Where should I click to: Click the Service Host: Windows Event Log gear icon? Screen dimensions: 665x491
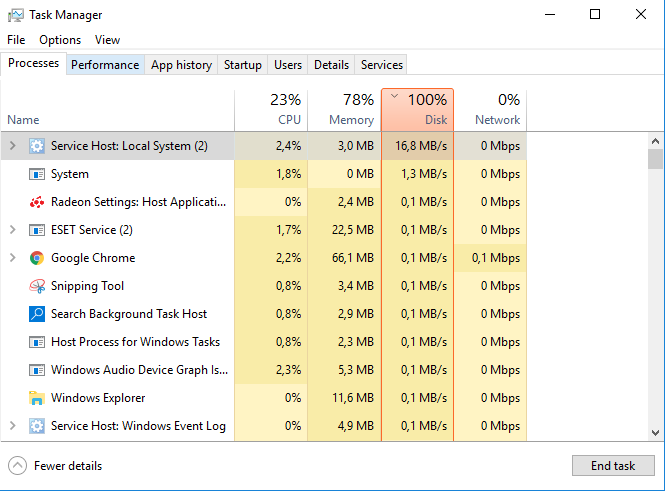pyautogui.click(x=37, y=426)
